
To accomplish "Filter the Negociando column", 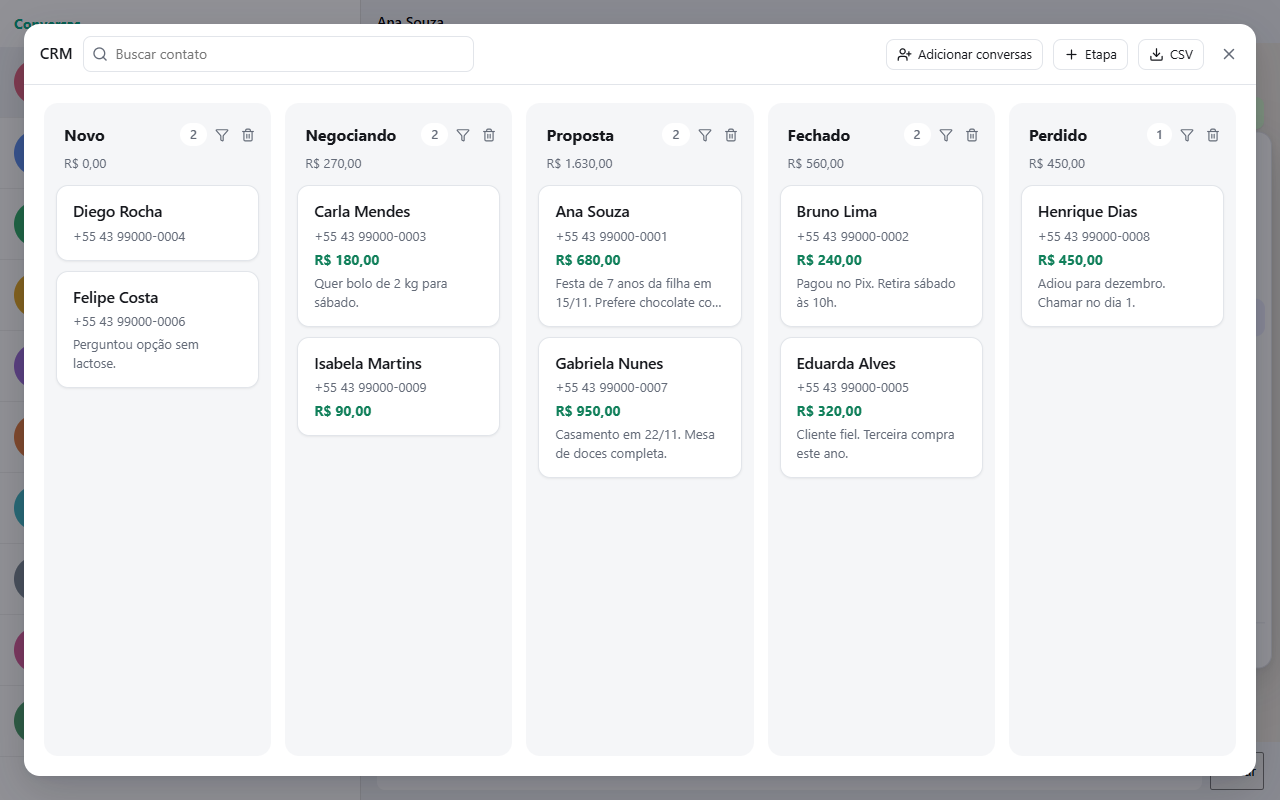I will tap(463, 135).
